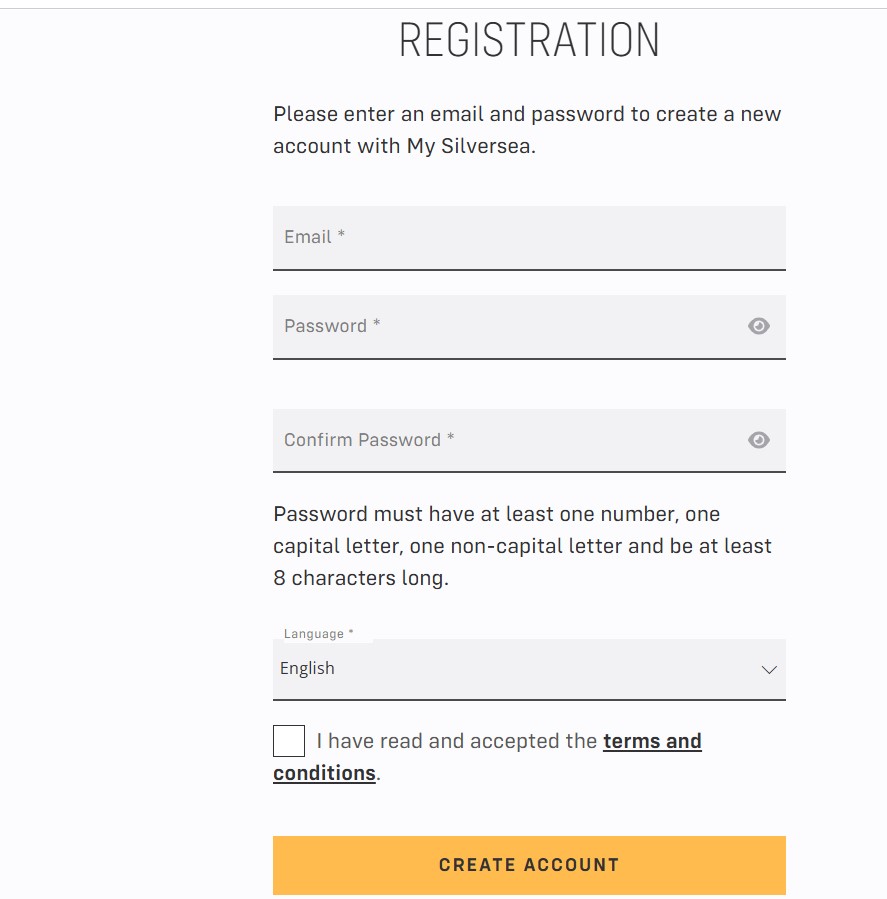887x899 pixels.
Task: Click the "Email *" placeholder label
Action: click(x=314, y=237)
